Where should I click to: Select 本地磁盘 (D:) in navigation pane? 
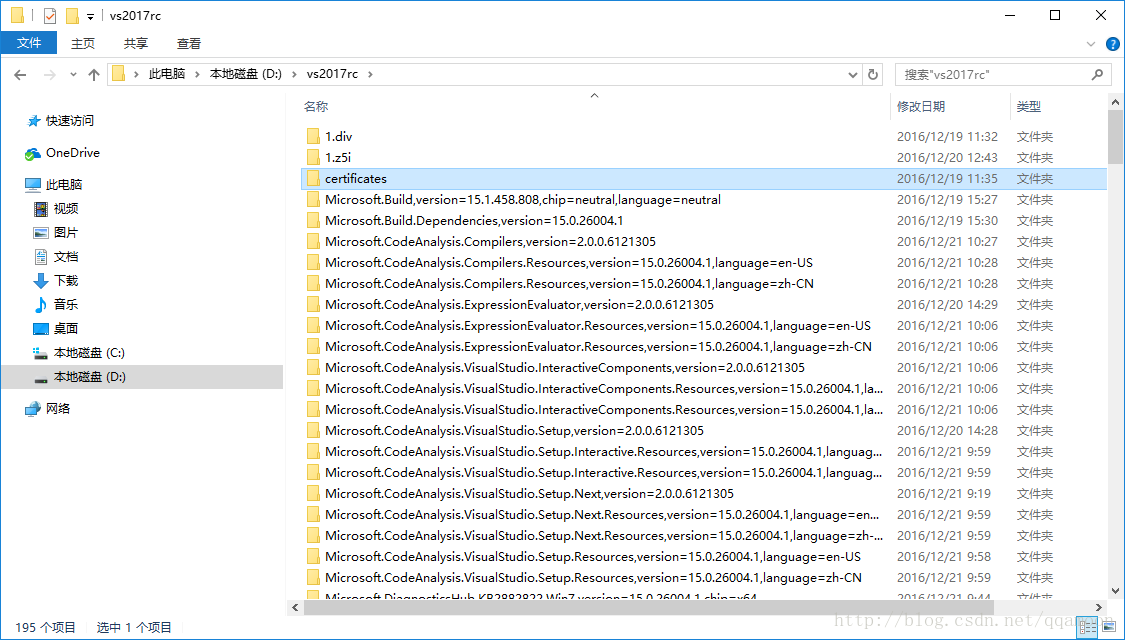[89, 377]
